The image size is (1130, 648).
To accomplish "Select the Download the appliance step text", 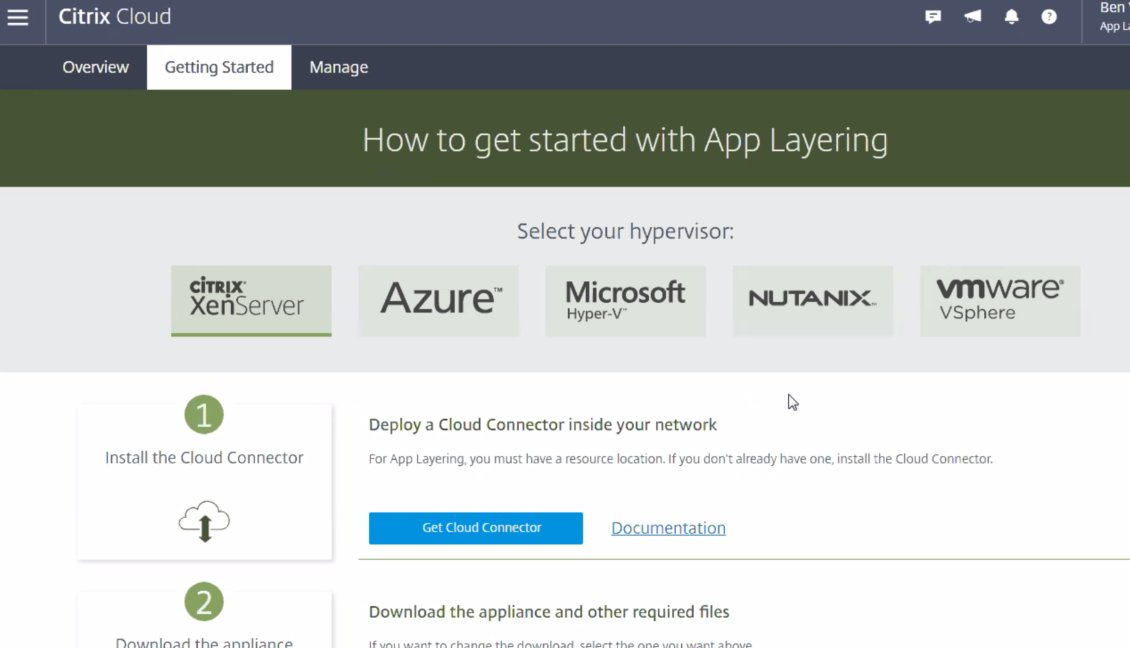I will [204, 642].
